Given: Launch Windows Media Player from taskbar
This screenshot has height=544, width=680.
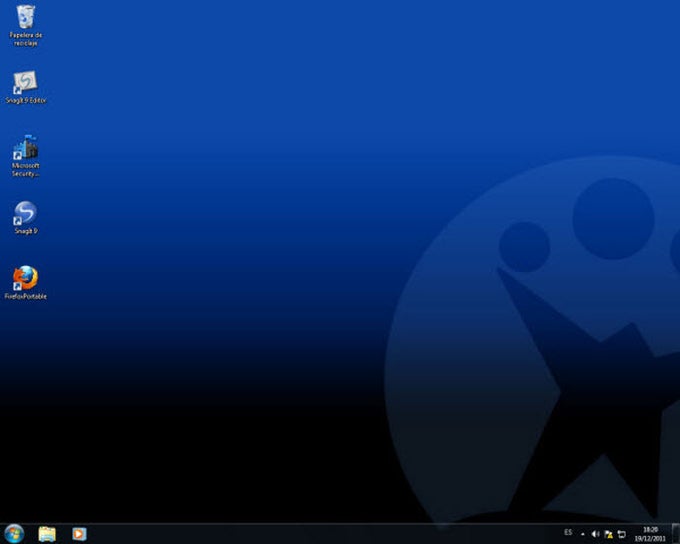Looking at the screenshot, I should point(79,534).
